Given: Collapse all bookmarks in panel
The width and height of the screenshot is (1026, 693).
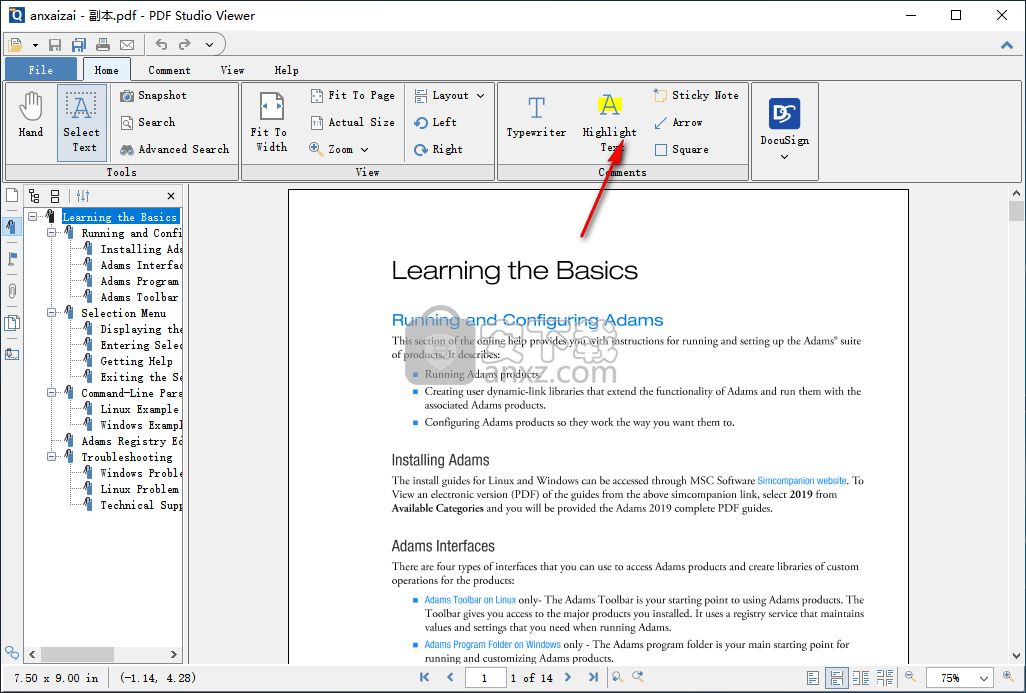Looking at the screenshot, I should click(55, 196).
